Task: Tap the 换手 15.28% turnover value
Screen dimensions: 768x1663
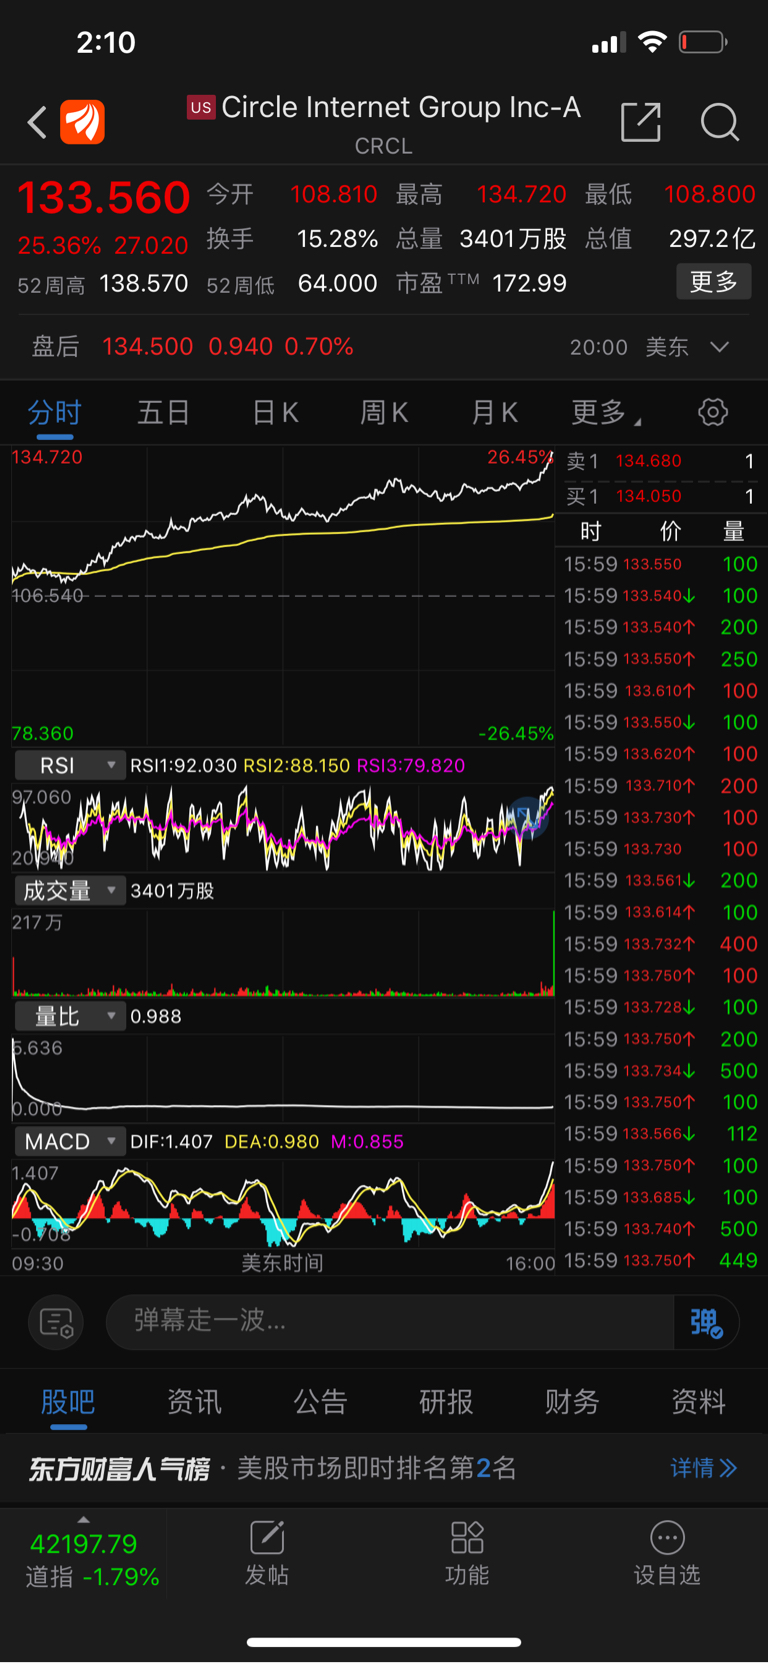Action: tap(338, 239)
